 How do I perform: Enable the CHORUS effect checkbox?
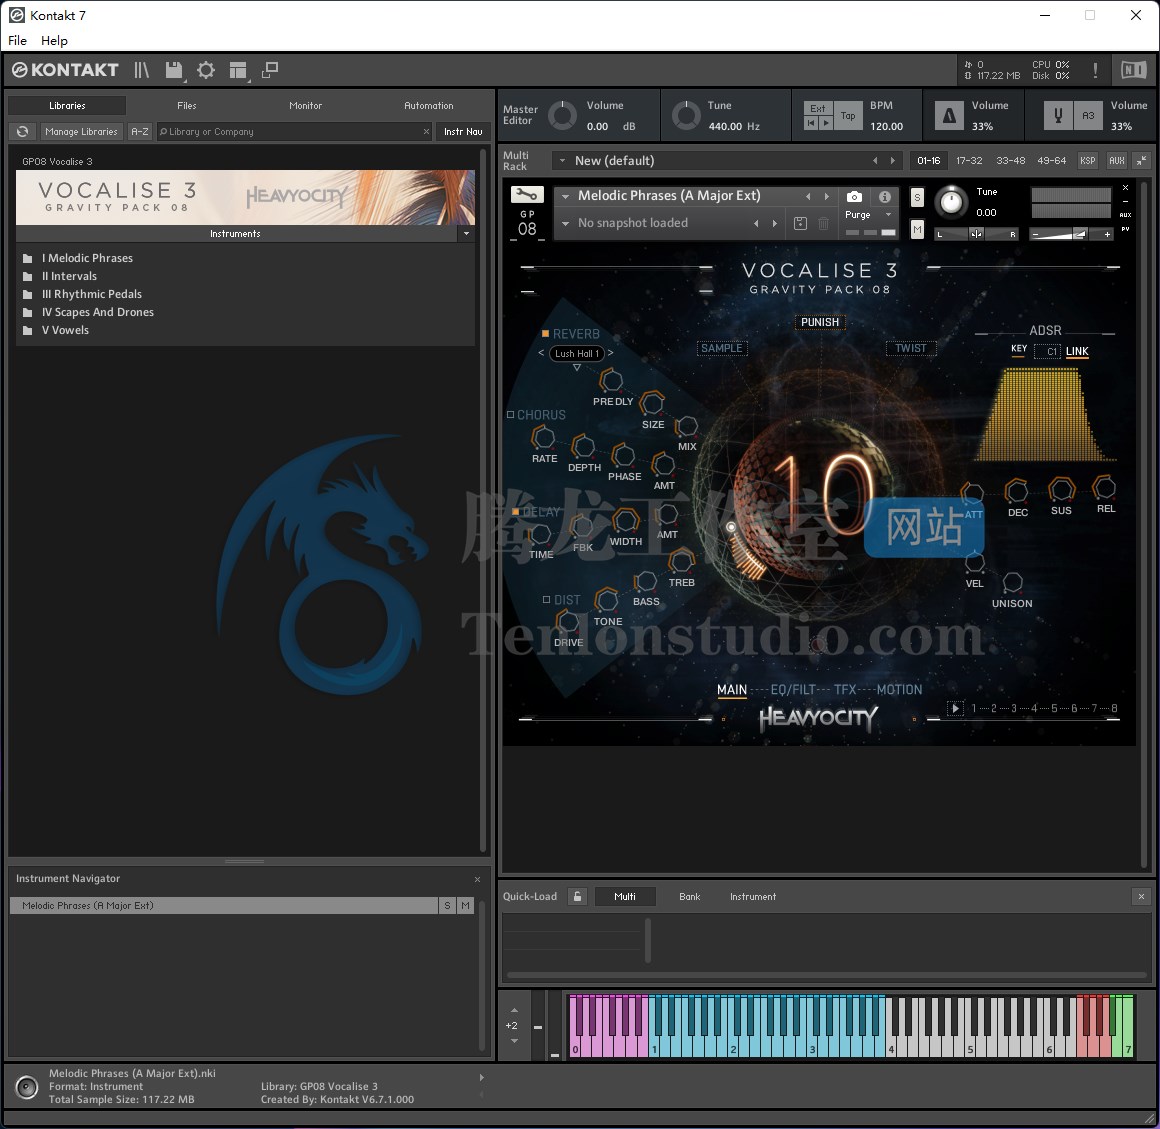(510, 415)
